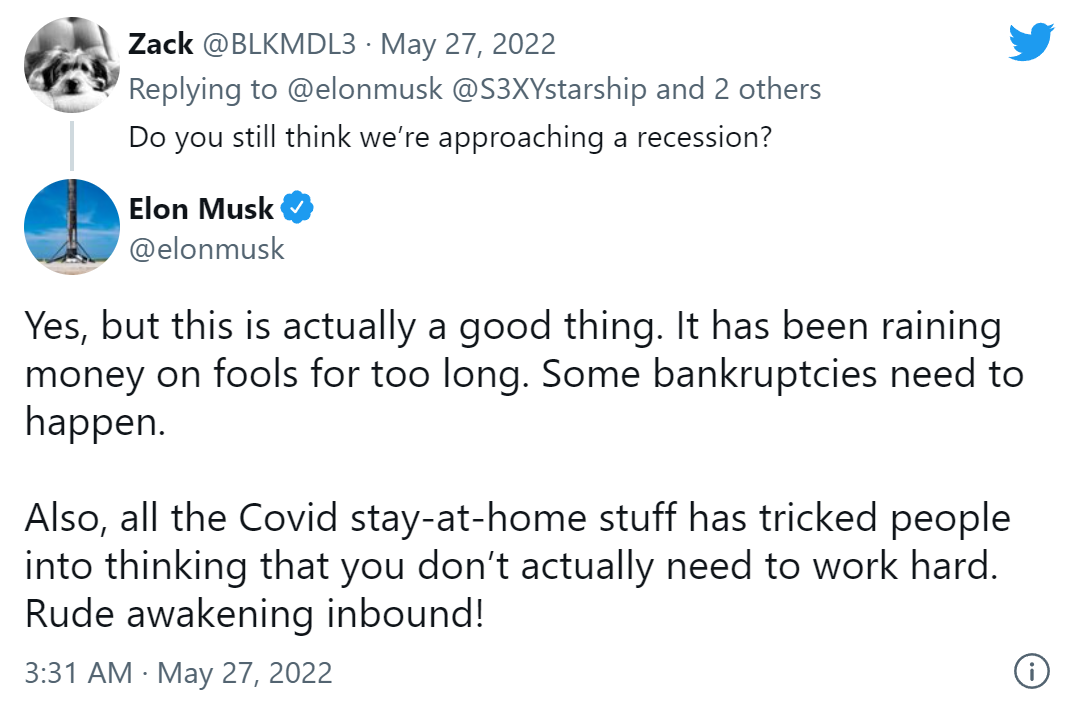Click the 'Rude awakening inbound!' sentence
This screenshot has height=706, width=1080.
tap(254, 614)
